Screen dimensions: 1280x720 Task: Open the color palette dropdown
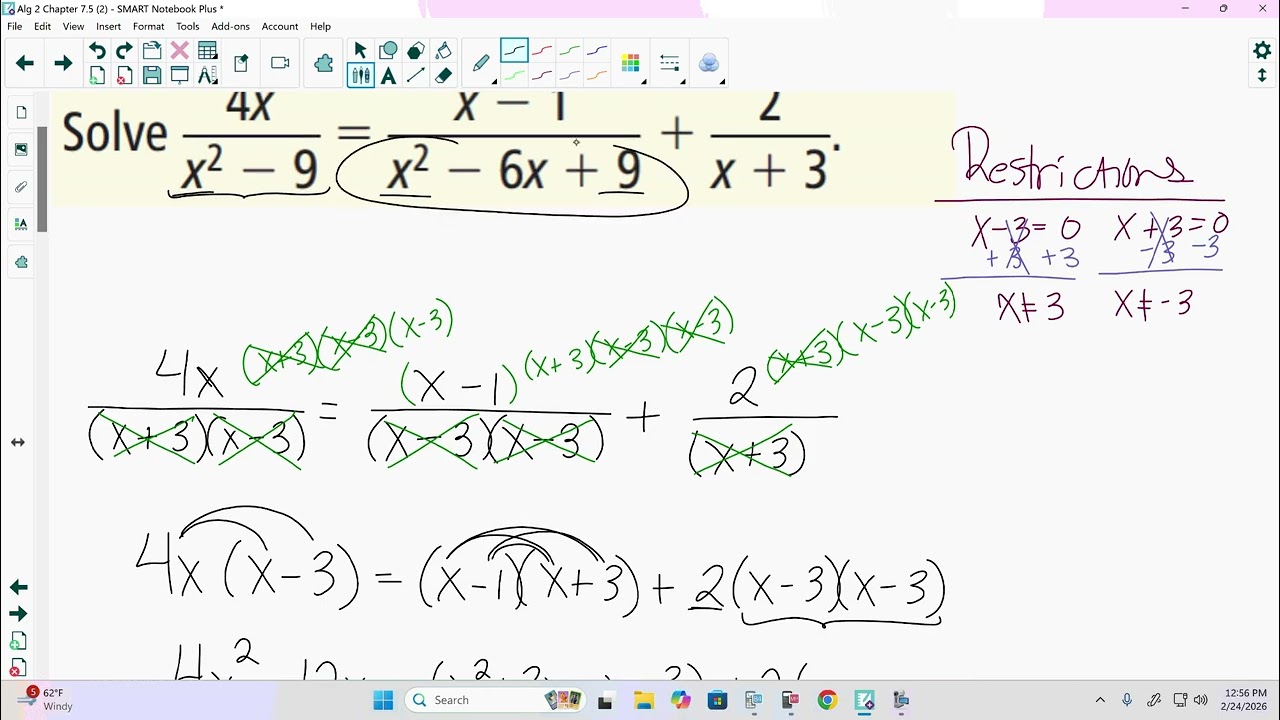[631, 64]
